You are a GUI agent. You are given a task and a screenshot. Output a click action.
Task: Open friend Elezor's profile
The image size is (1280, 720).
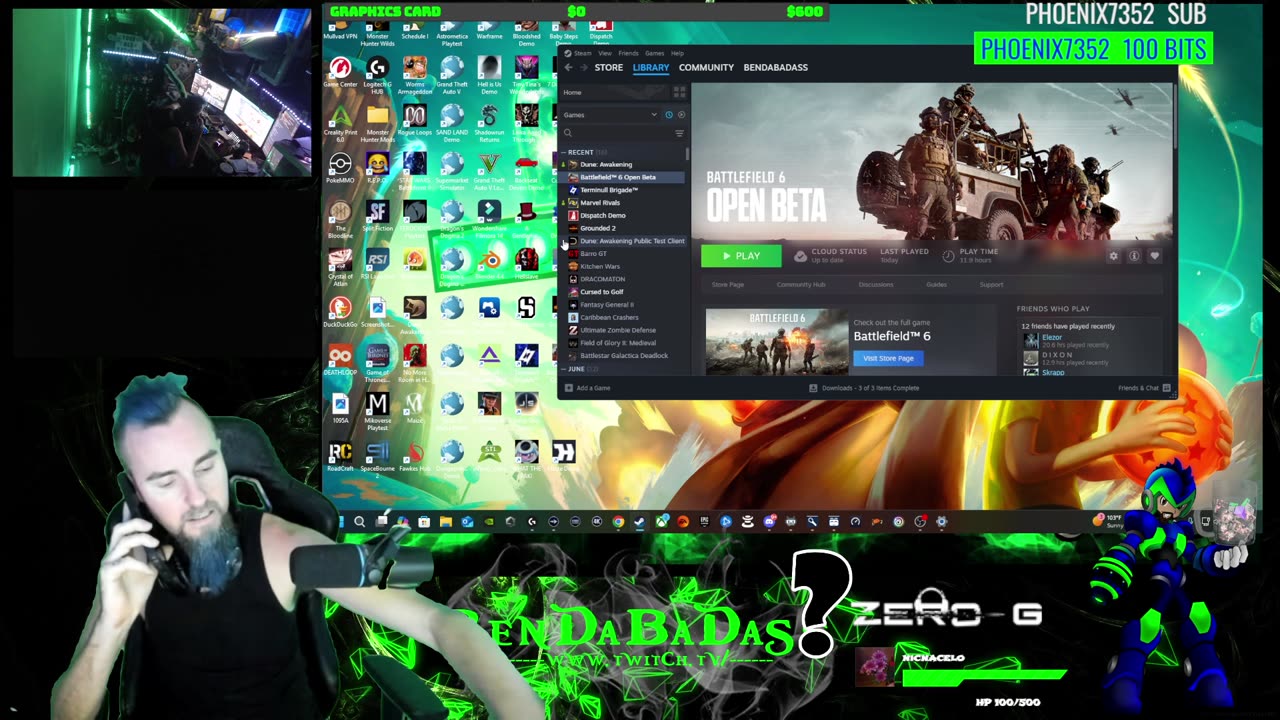coord(1052,338)
